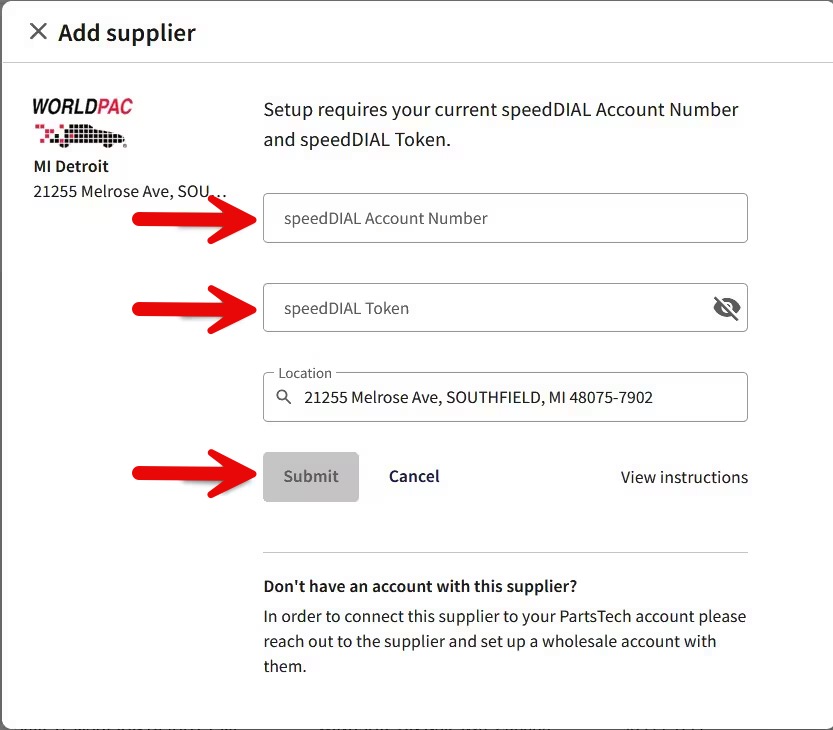Image resolution: width=833 pixels, height=730 pixels.
Task: Open the View instructions link
Action: pyautogui.click(x=684, y=478)
